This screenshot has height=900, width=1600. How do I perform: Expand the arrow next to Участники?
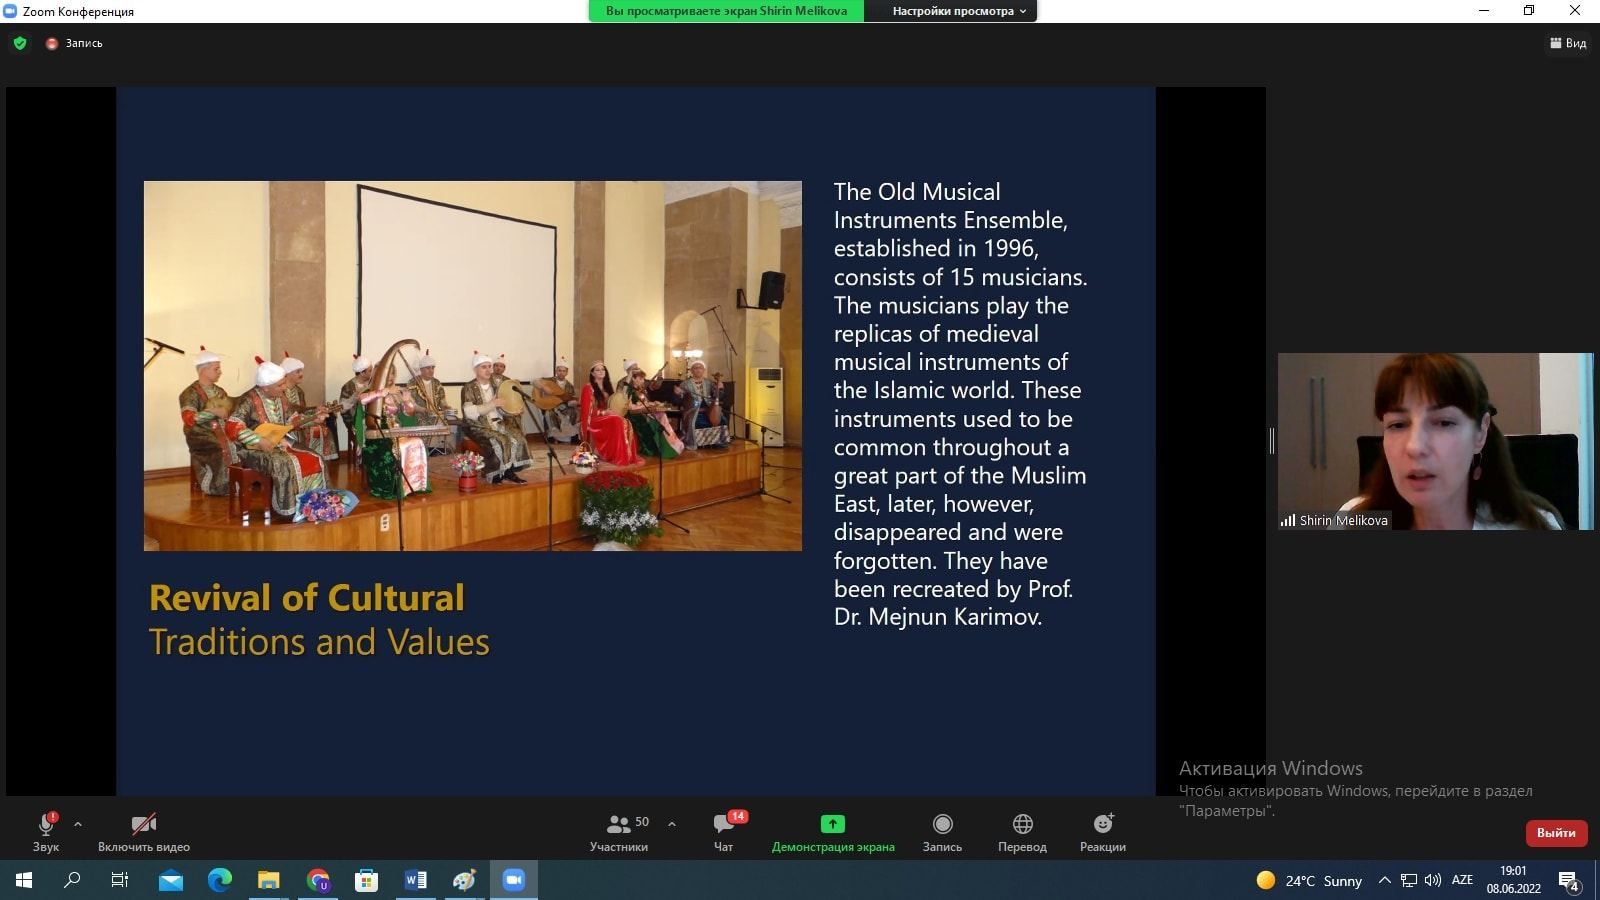click(x=672, y=824)
